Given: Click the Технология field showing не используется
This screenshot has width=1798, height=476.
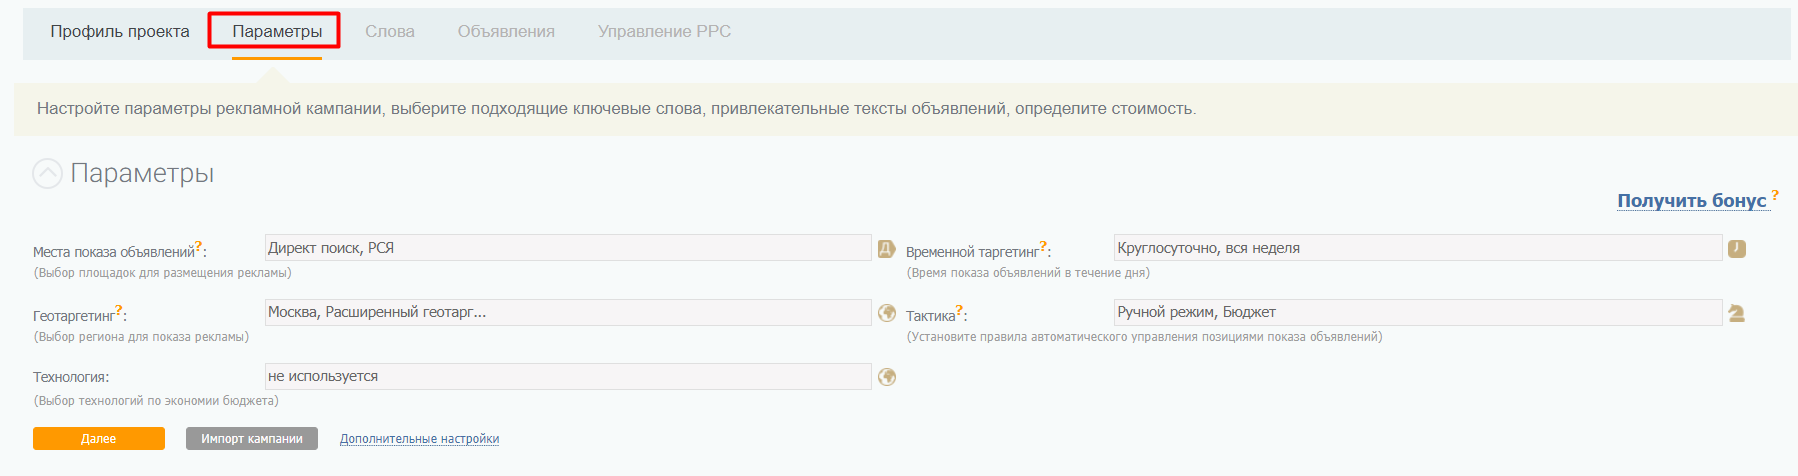Looking at the screenshot, I should [x=567, y=376].
